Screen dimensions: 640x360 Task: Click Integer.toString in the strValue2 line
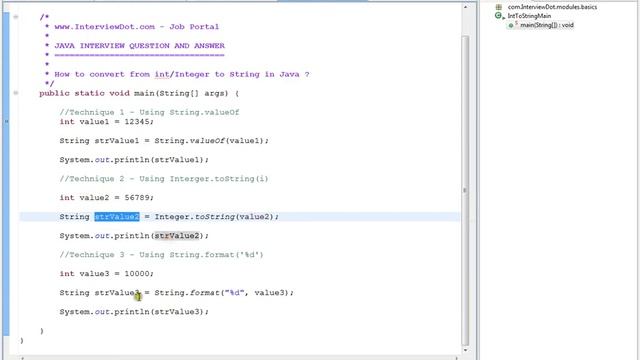195,217
